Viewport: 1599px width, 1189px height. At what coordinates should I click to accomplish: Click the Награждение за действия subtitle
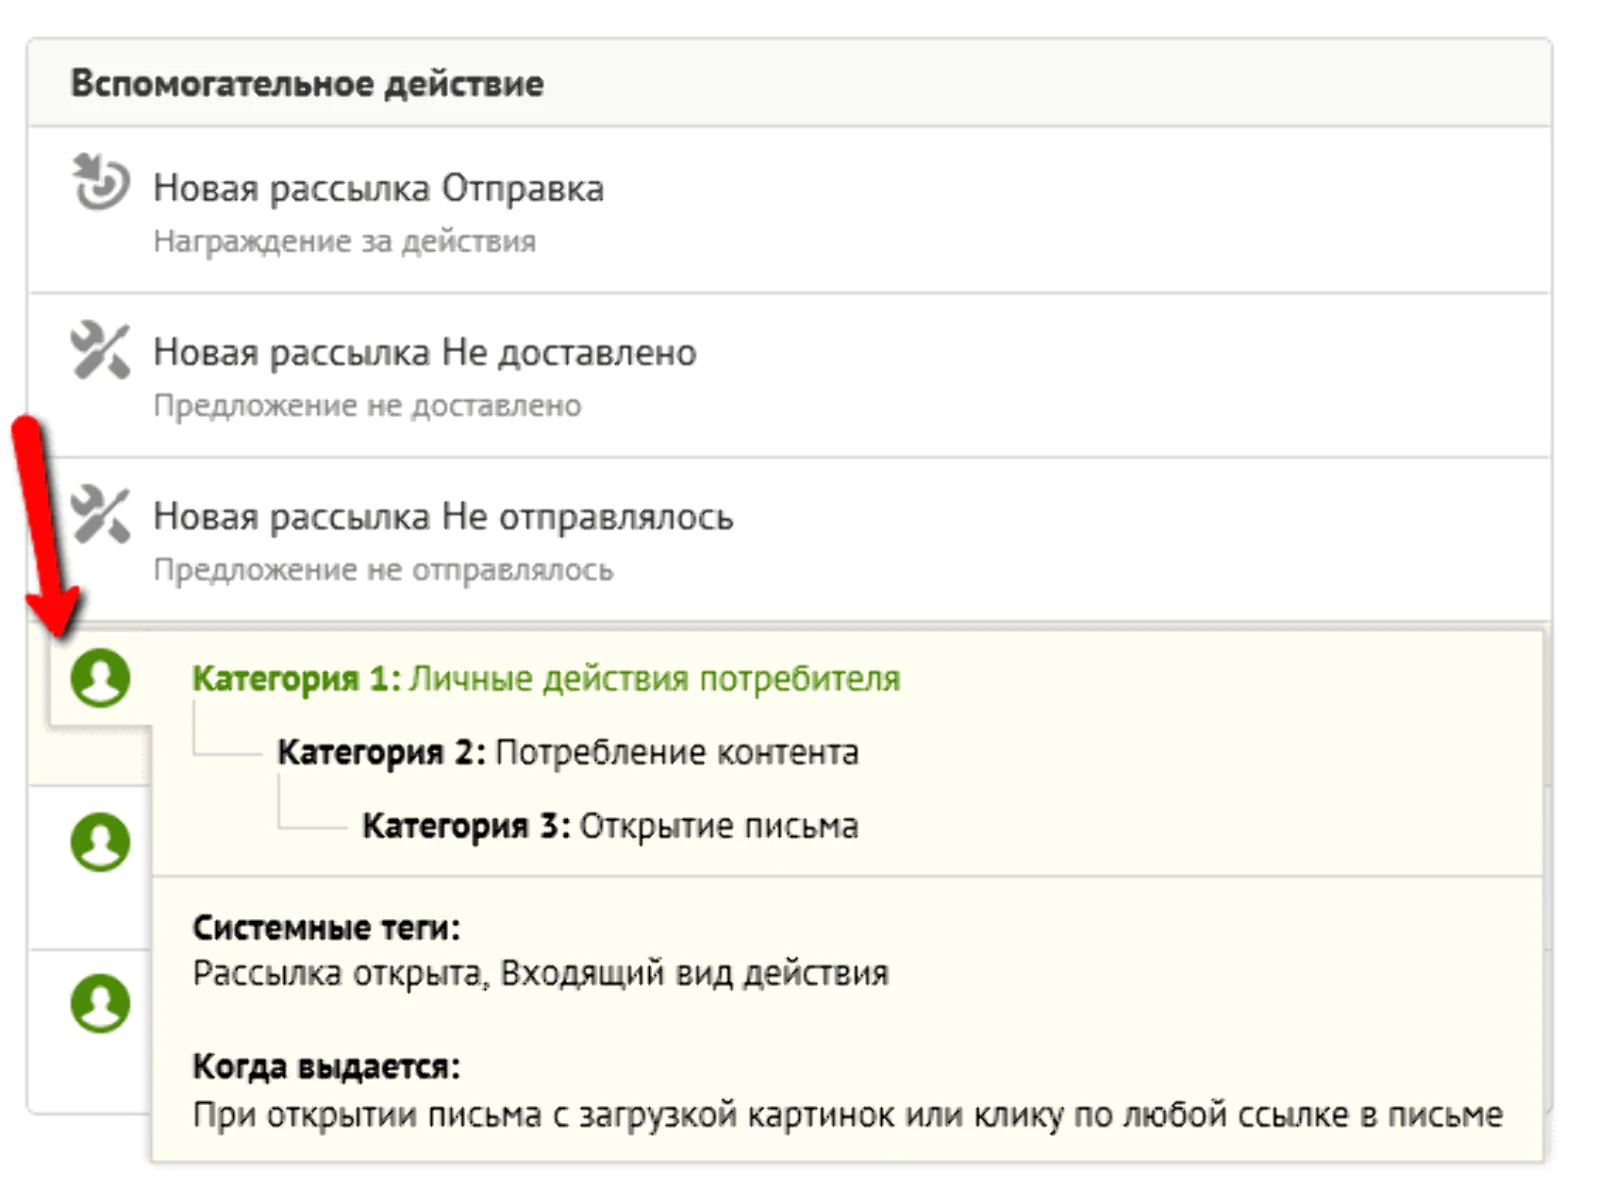344,242
